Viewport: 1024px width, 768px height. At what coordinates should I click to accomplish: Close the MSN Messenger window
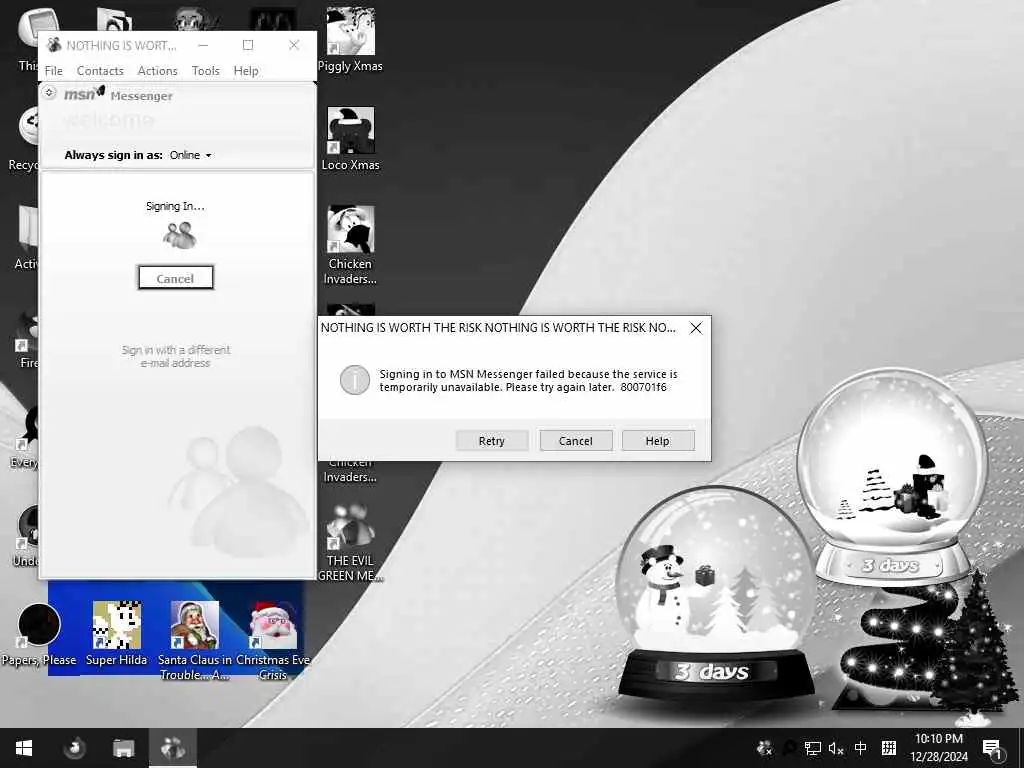click(294, 45)
